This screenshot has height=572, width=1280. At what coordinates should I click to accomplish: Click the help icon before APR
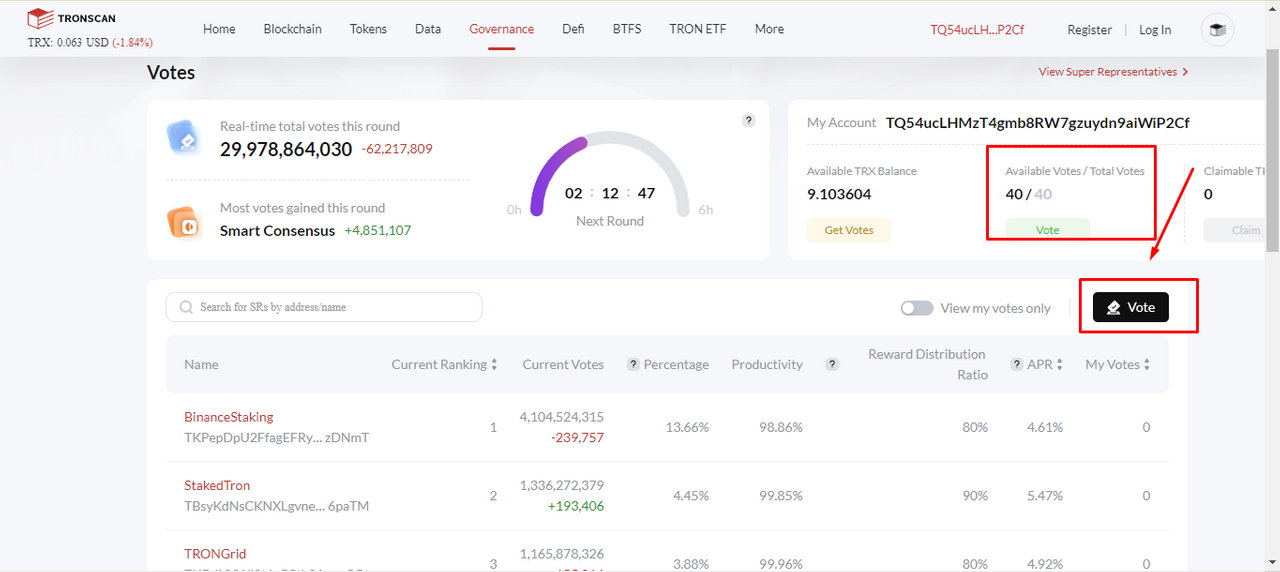tap(1017, 364)
